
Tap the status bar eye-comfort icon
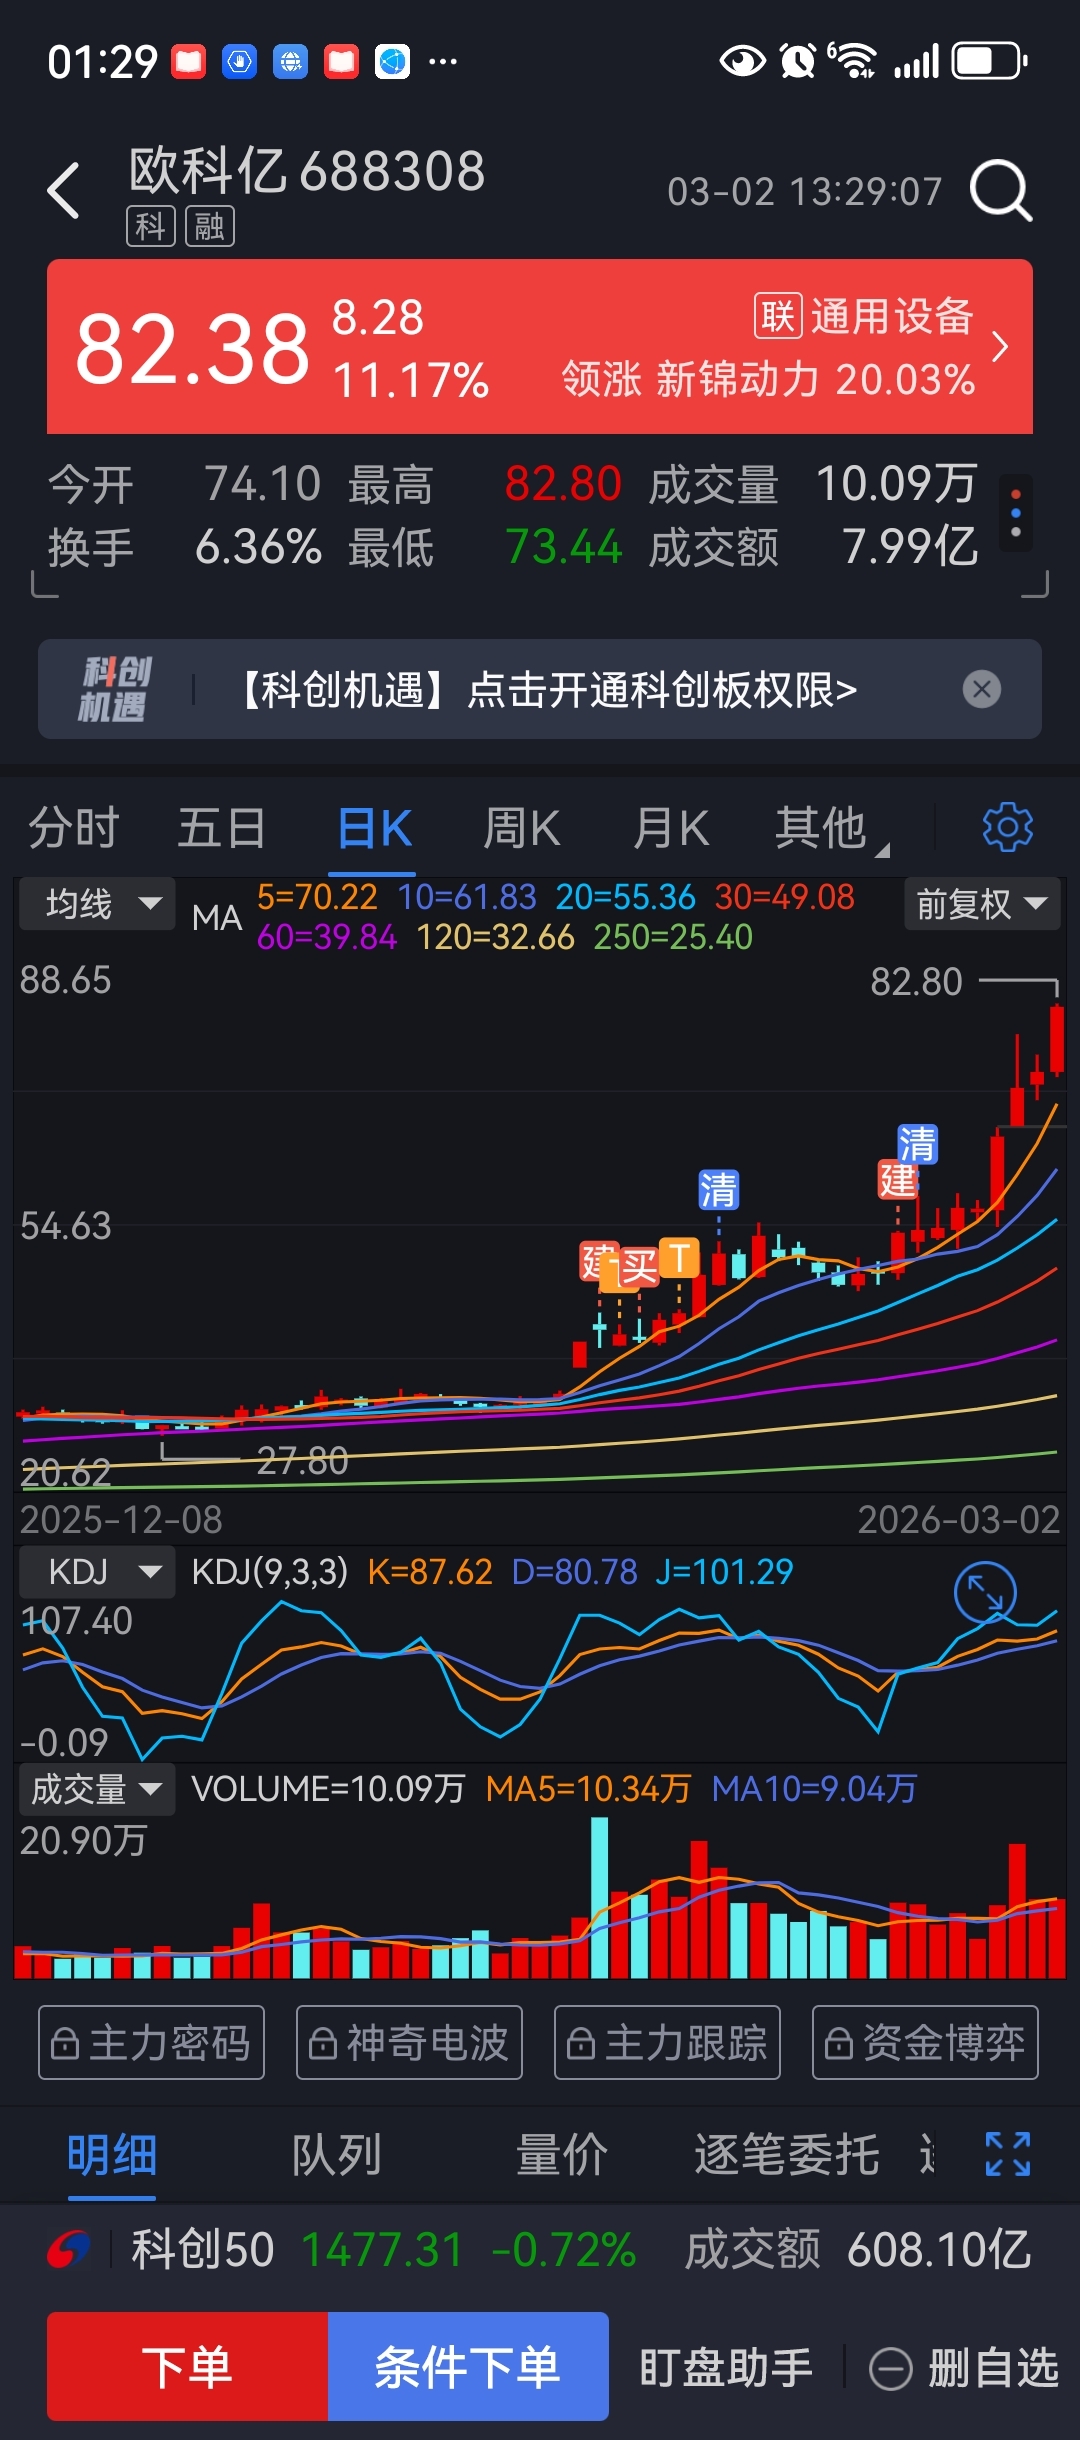point(742,61)
